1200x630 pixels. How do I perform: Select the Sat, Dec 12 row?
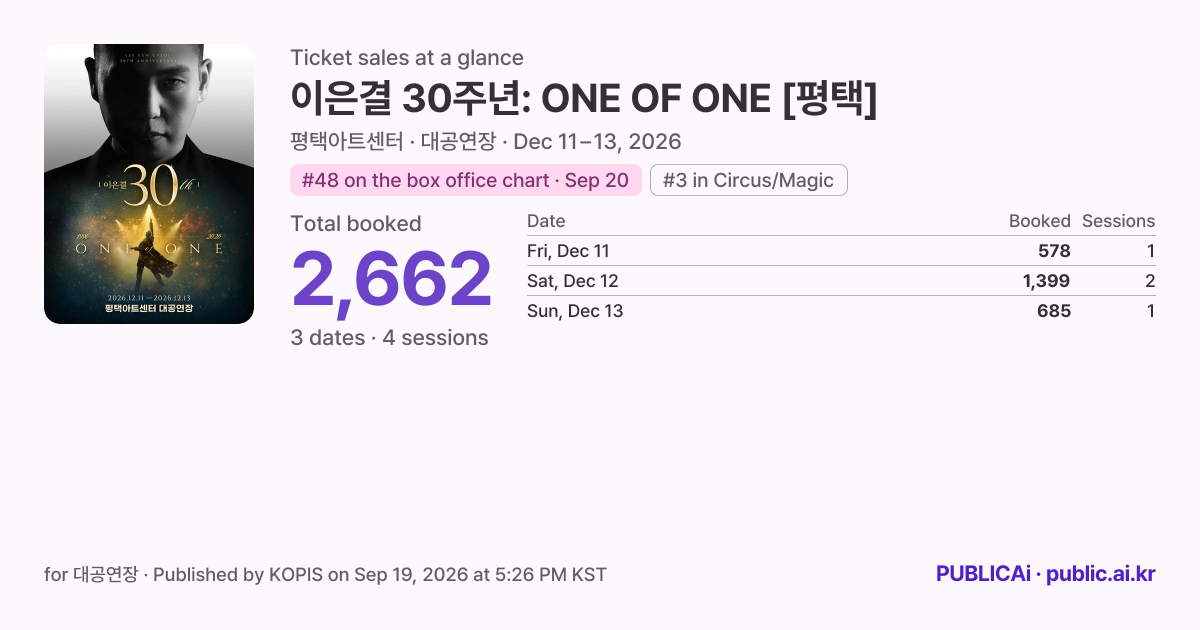point(841,281)
